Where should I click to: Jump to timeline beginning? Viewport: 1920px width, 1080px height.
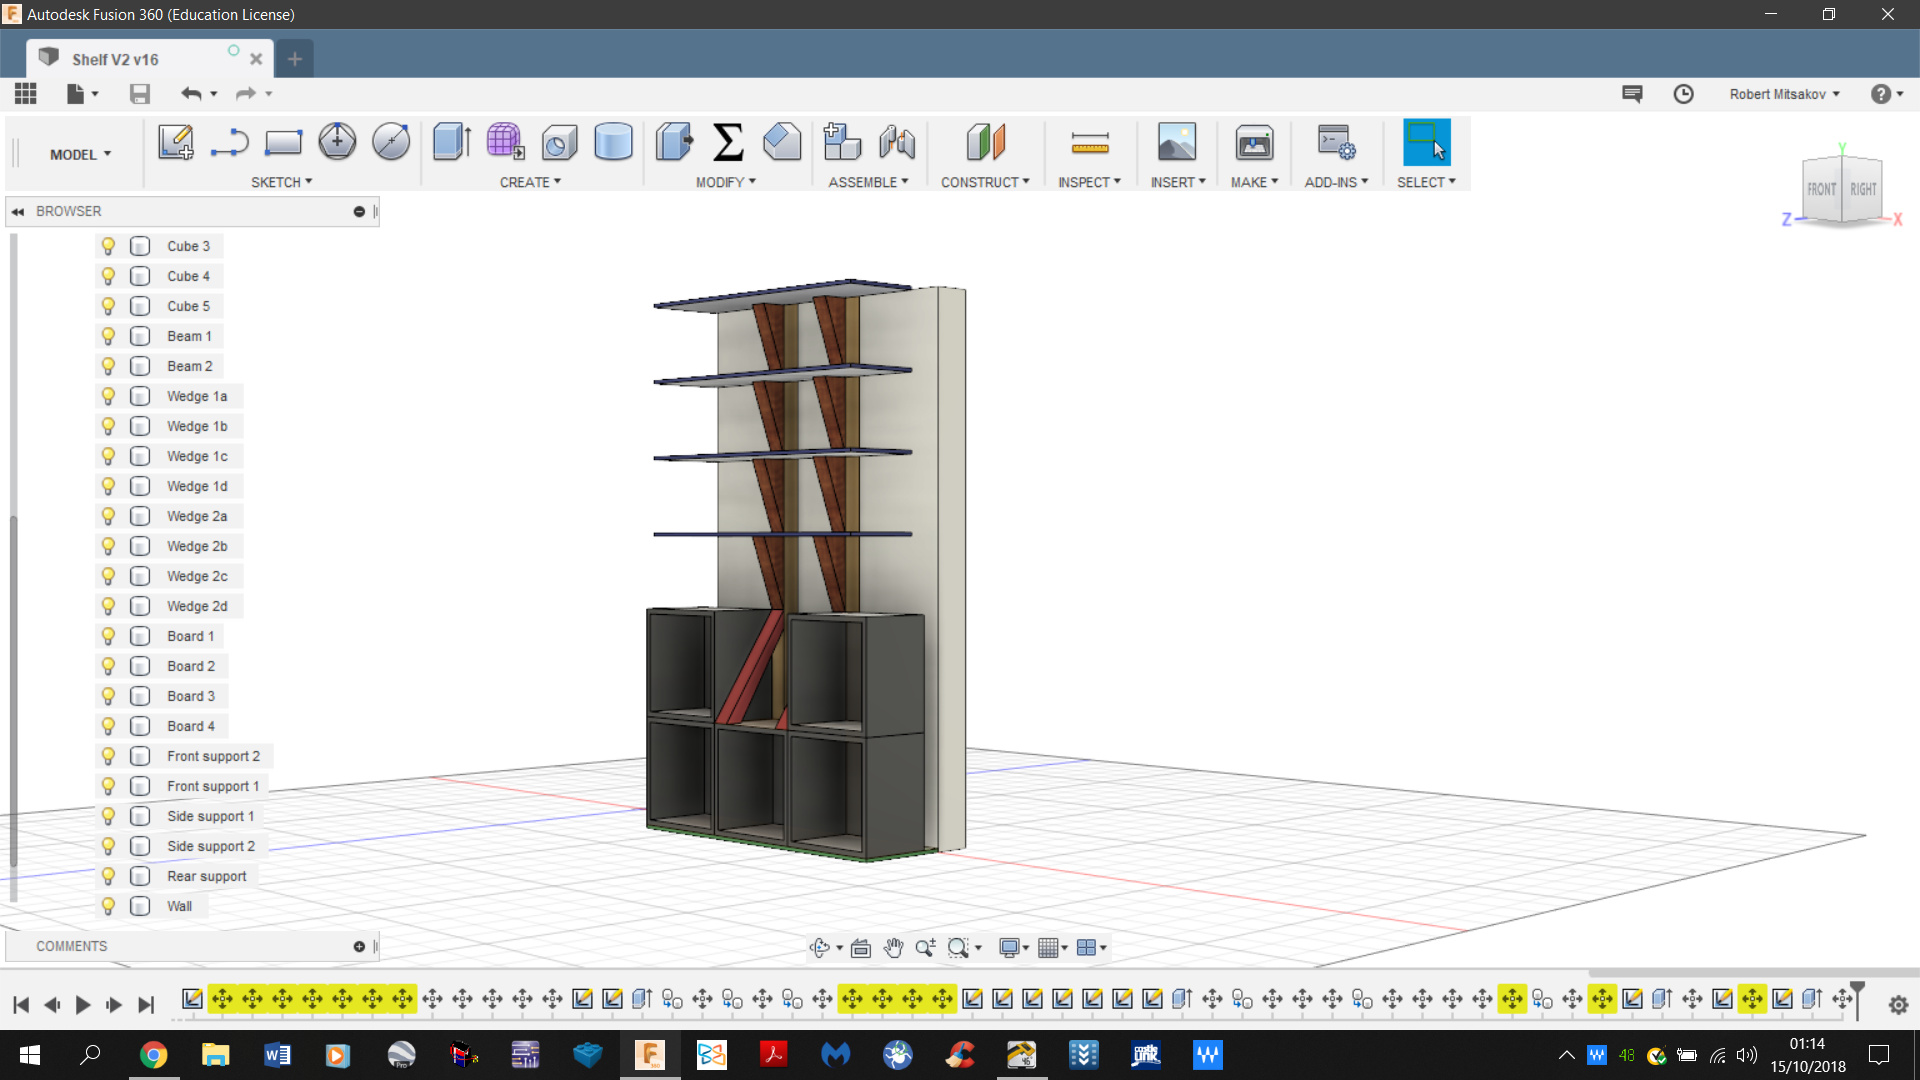(x=21, y=1005)
